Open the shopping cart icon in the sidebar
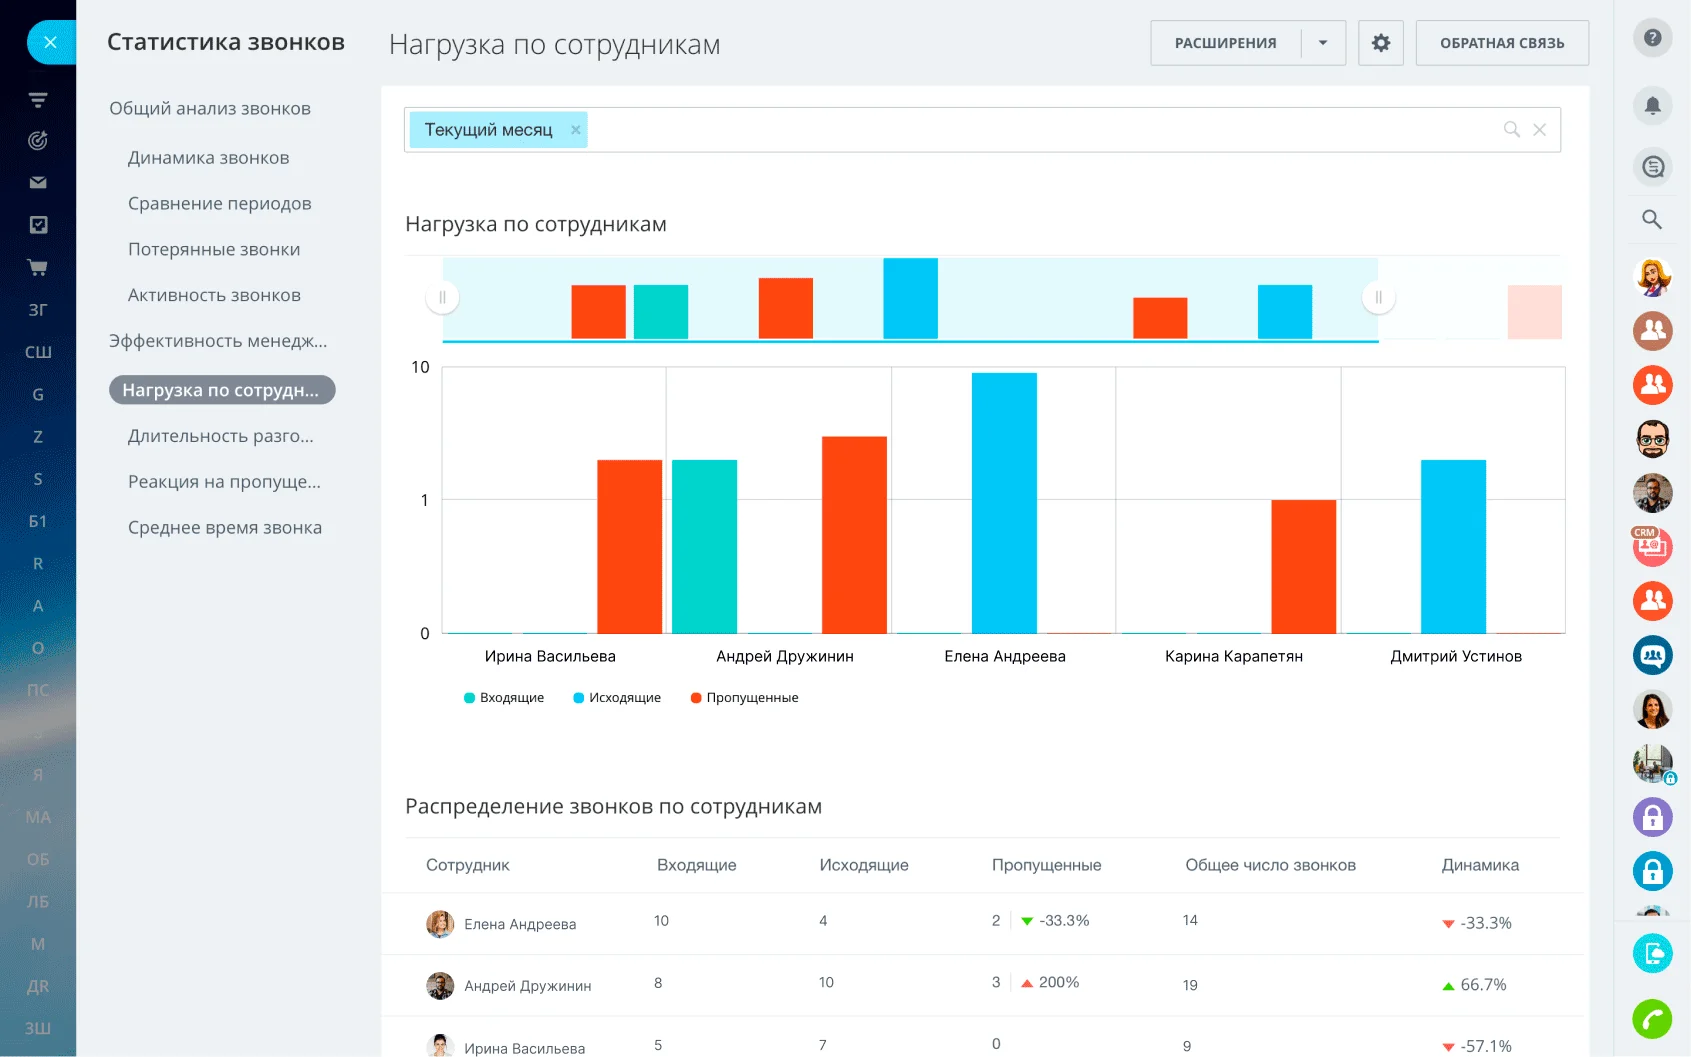Viewport: 1691px width, 1057px height. tap(38, 267)
